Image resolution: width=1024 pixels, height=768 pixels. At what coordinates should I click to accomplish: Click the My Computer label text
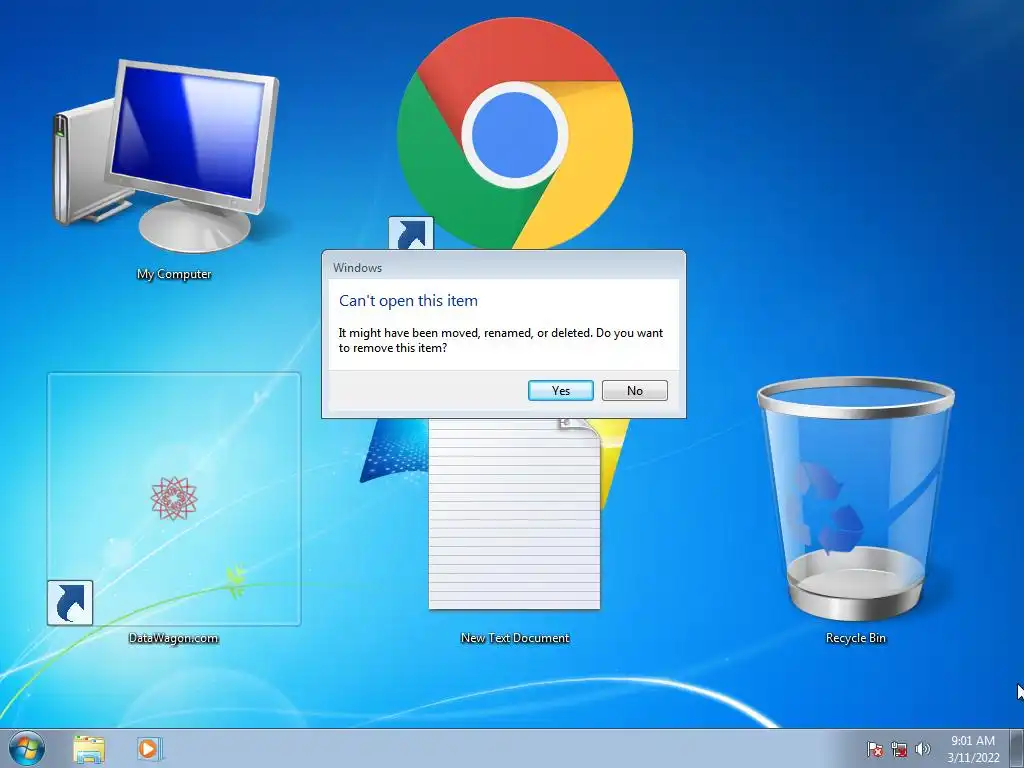(x=174, y=274)
